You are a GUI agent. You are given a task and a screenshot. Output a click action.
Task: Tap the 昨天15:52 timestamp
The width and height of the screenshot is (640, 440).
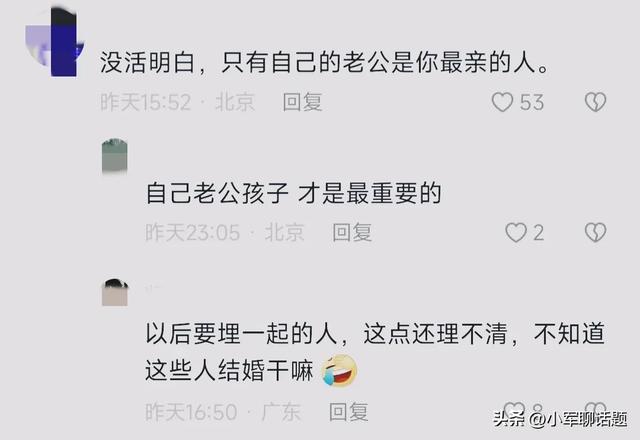pos(145,102)
